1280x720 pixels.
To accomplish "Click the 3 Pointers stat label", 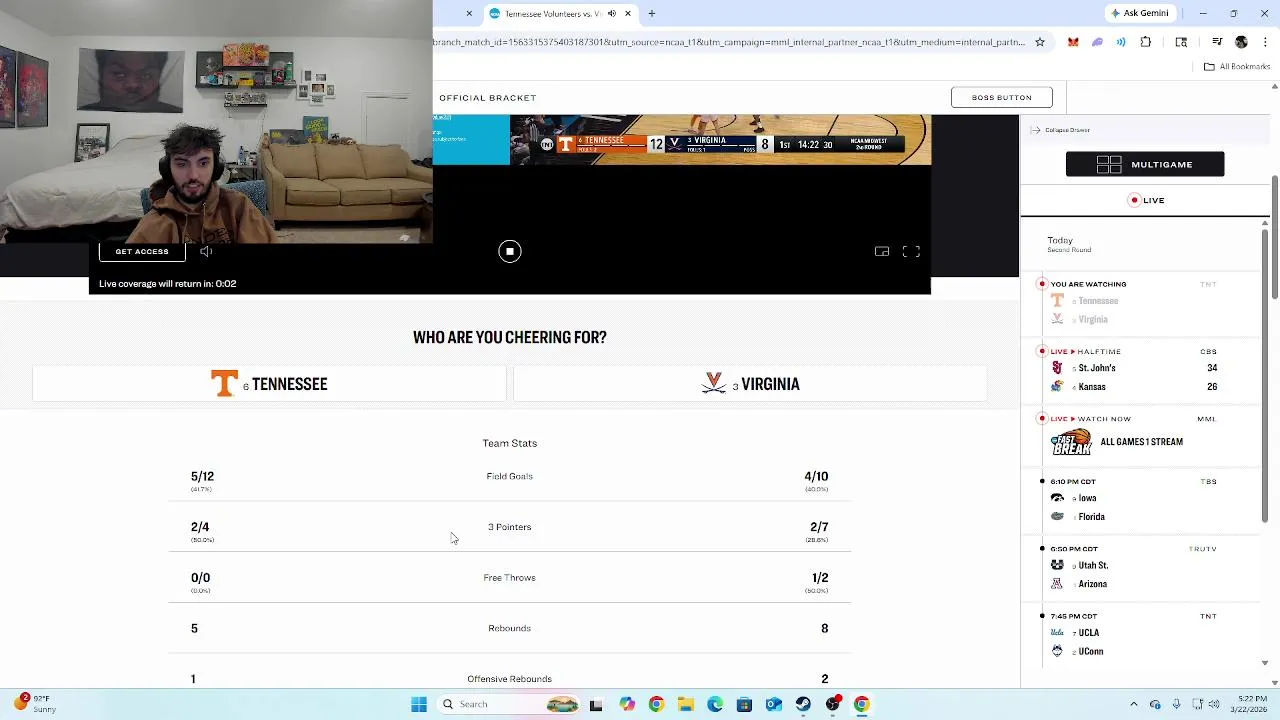I will click(x=509, y=527).
